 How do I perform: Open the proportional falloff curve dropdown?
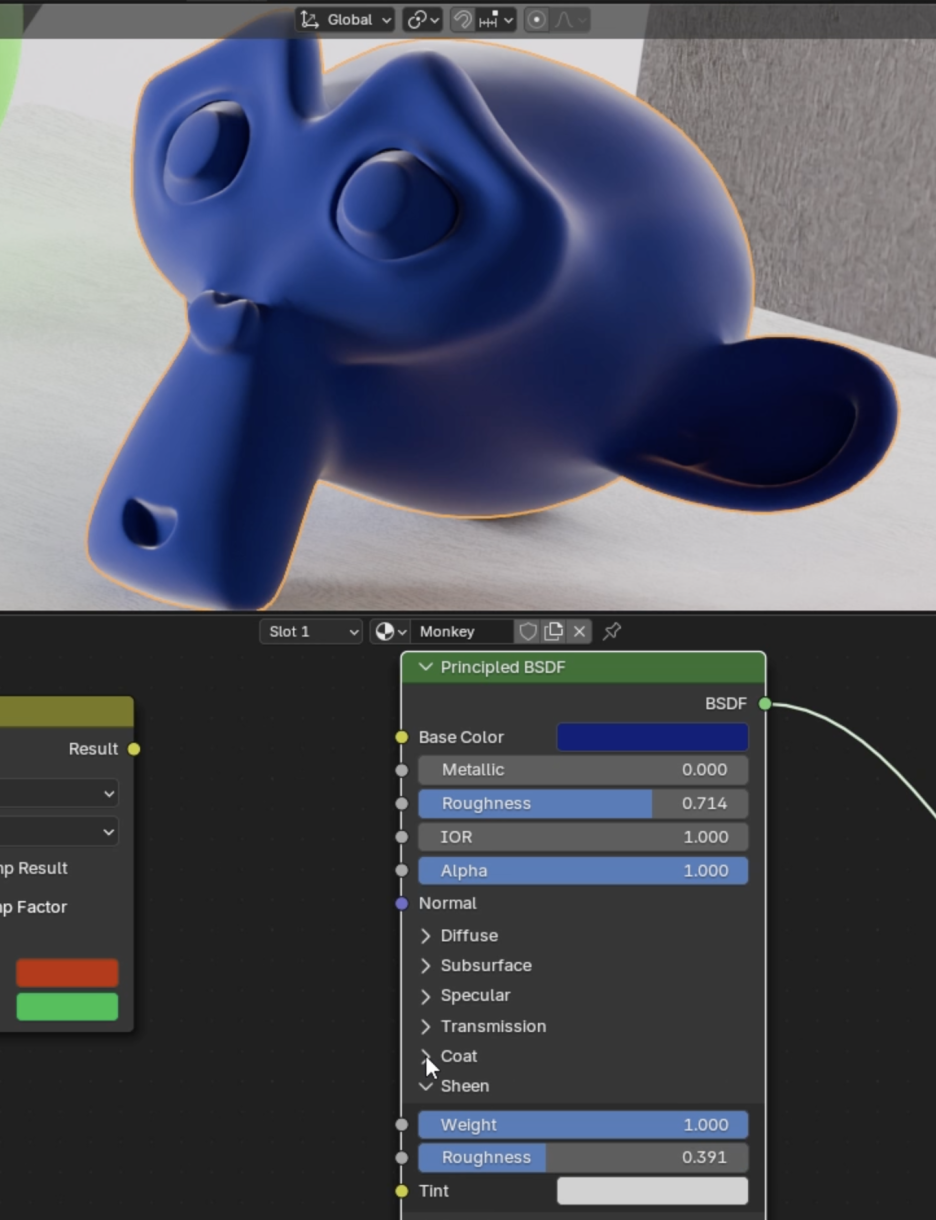pos(569,20)
